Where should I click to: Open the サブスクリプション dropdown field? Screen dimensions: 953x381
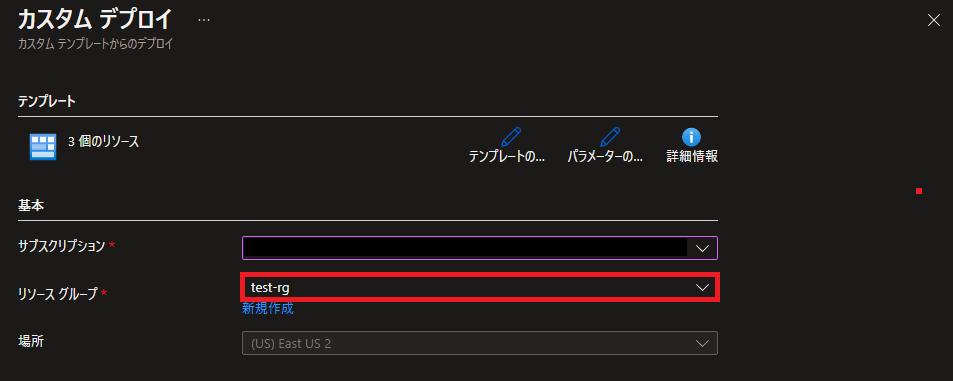click(480, 248)
